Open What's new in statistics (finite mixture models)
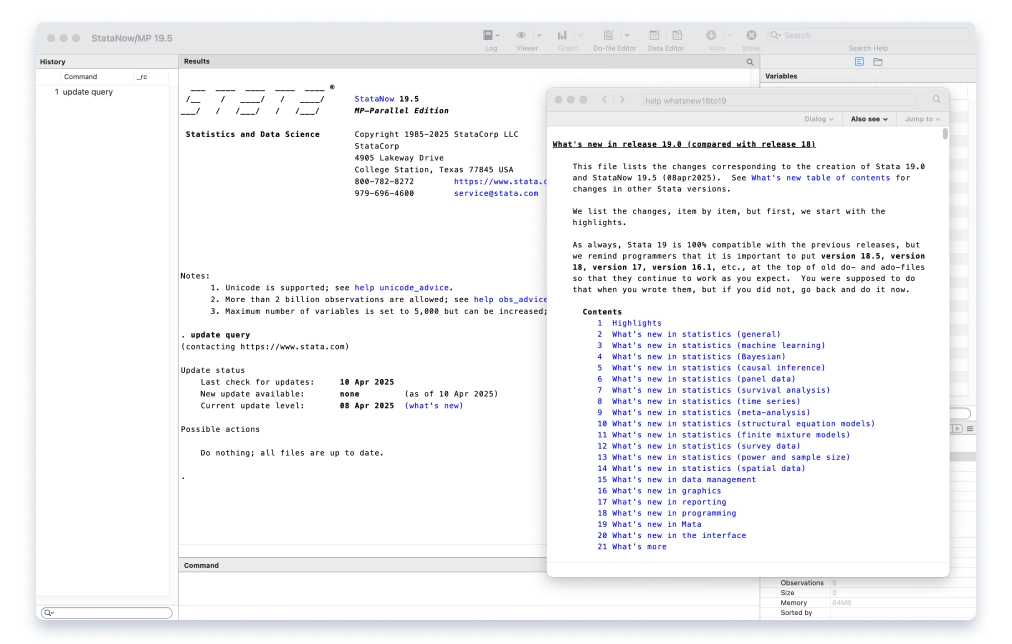 pos(731,435)
